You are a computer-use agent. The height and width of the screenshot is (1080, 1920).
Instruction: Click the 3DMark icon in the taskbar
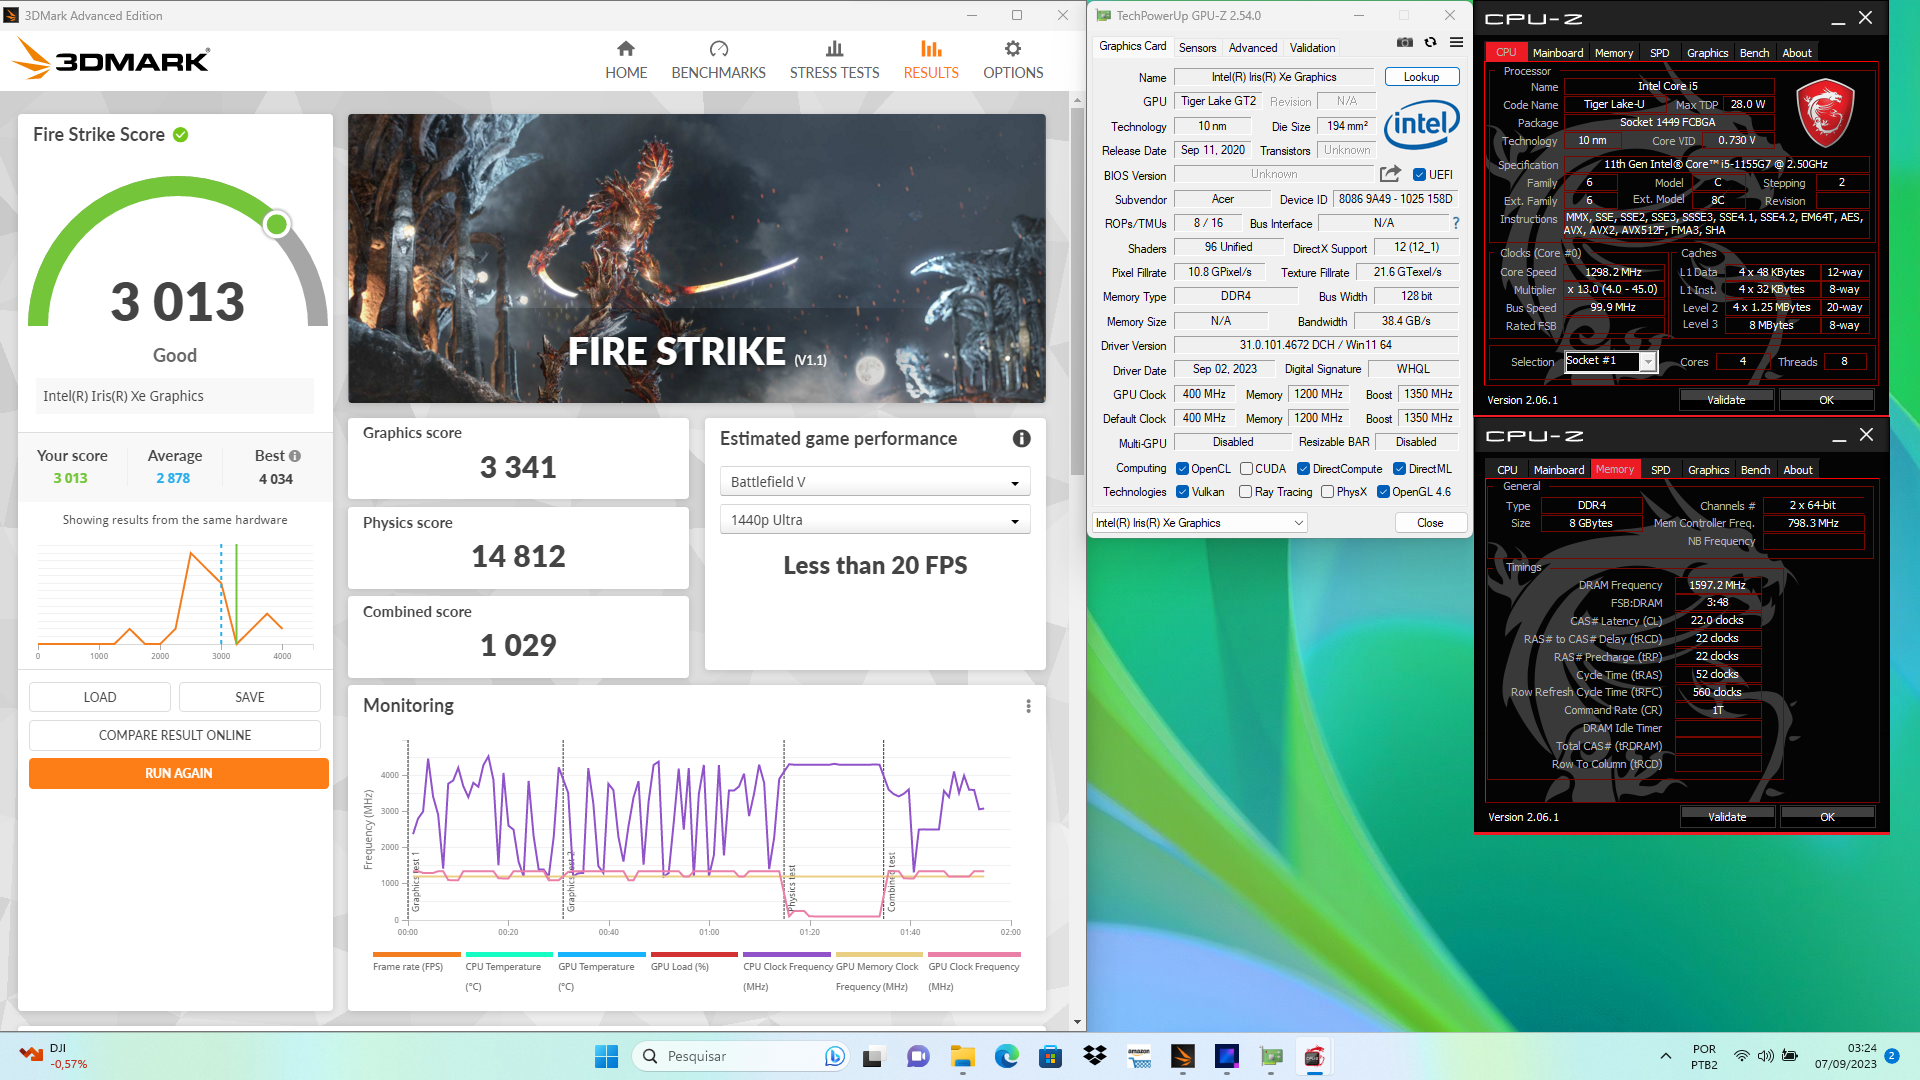(x=1183, y=1056)
